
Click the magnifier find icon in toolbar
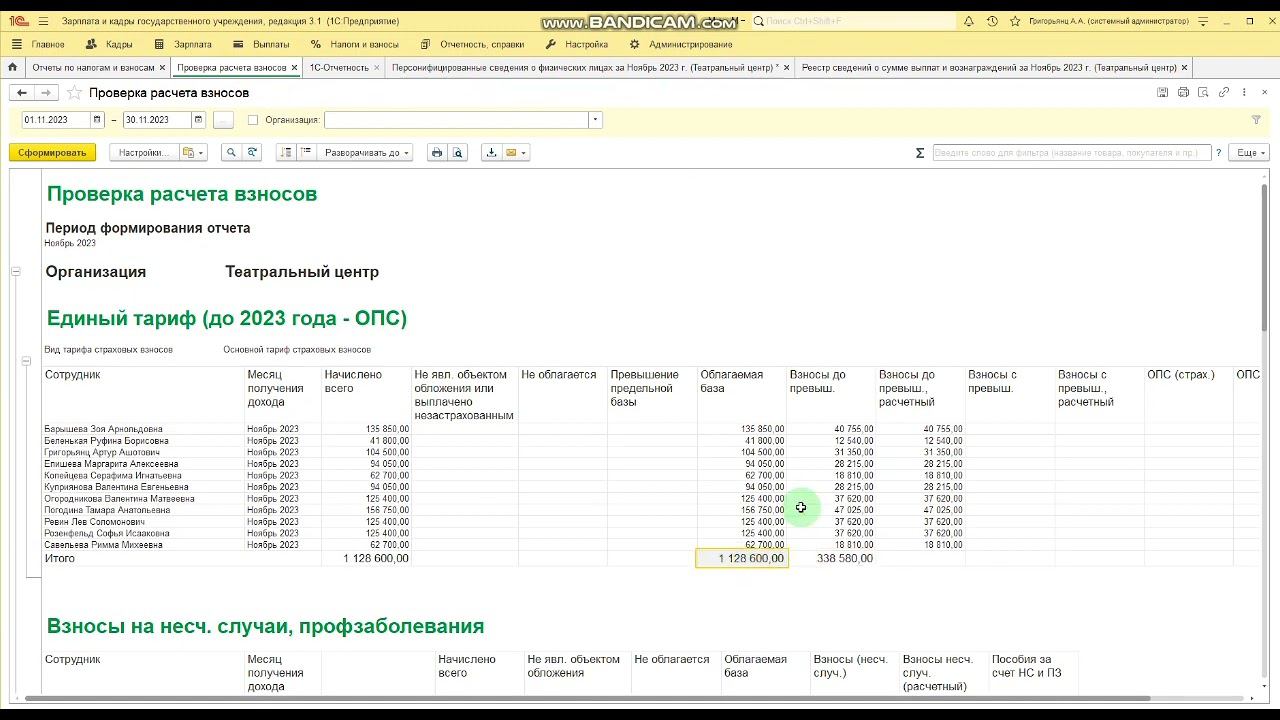coord(231,153)
